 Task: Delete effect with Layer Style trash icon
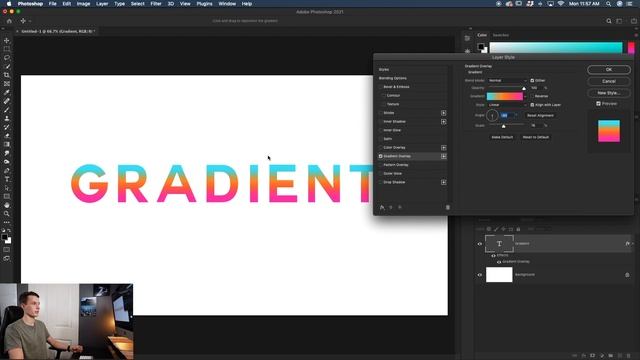447,207
